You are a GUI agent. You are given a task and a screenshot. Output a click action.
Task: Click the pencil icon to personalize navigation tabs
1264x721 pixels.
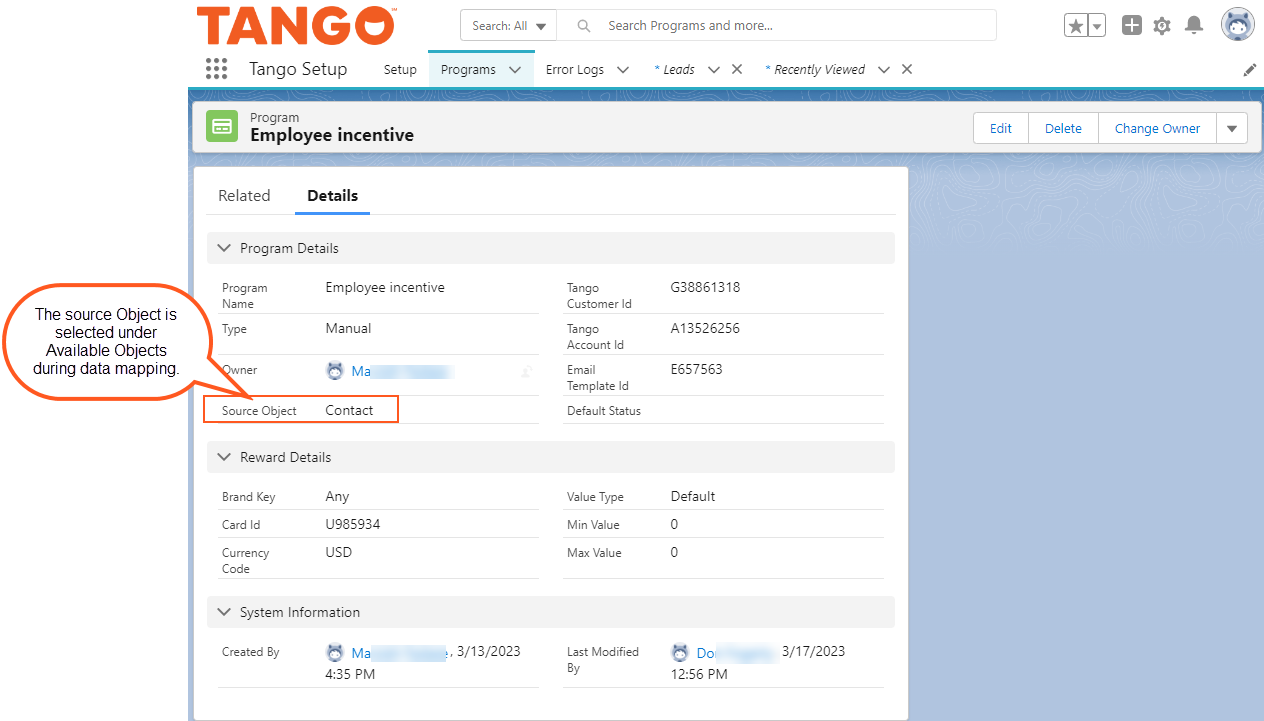1249,69
